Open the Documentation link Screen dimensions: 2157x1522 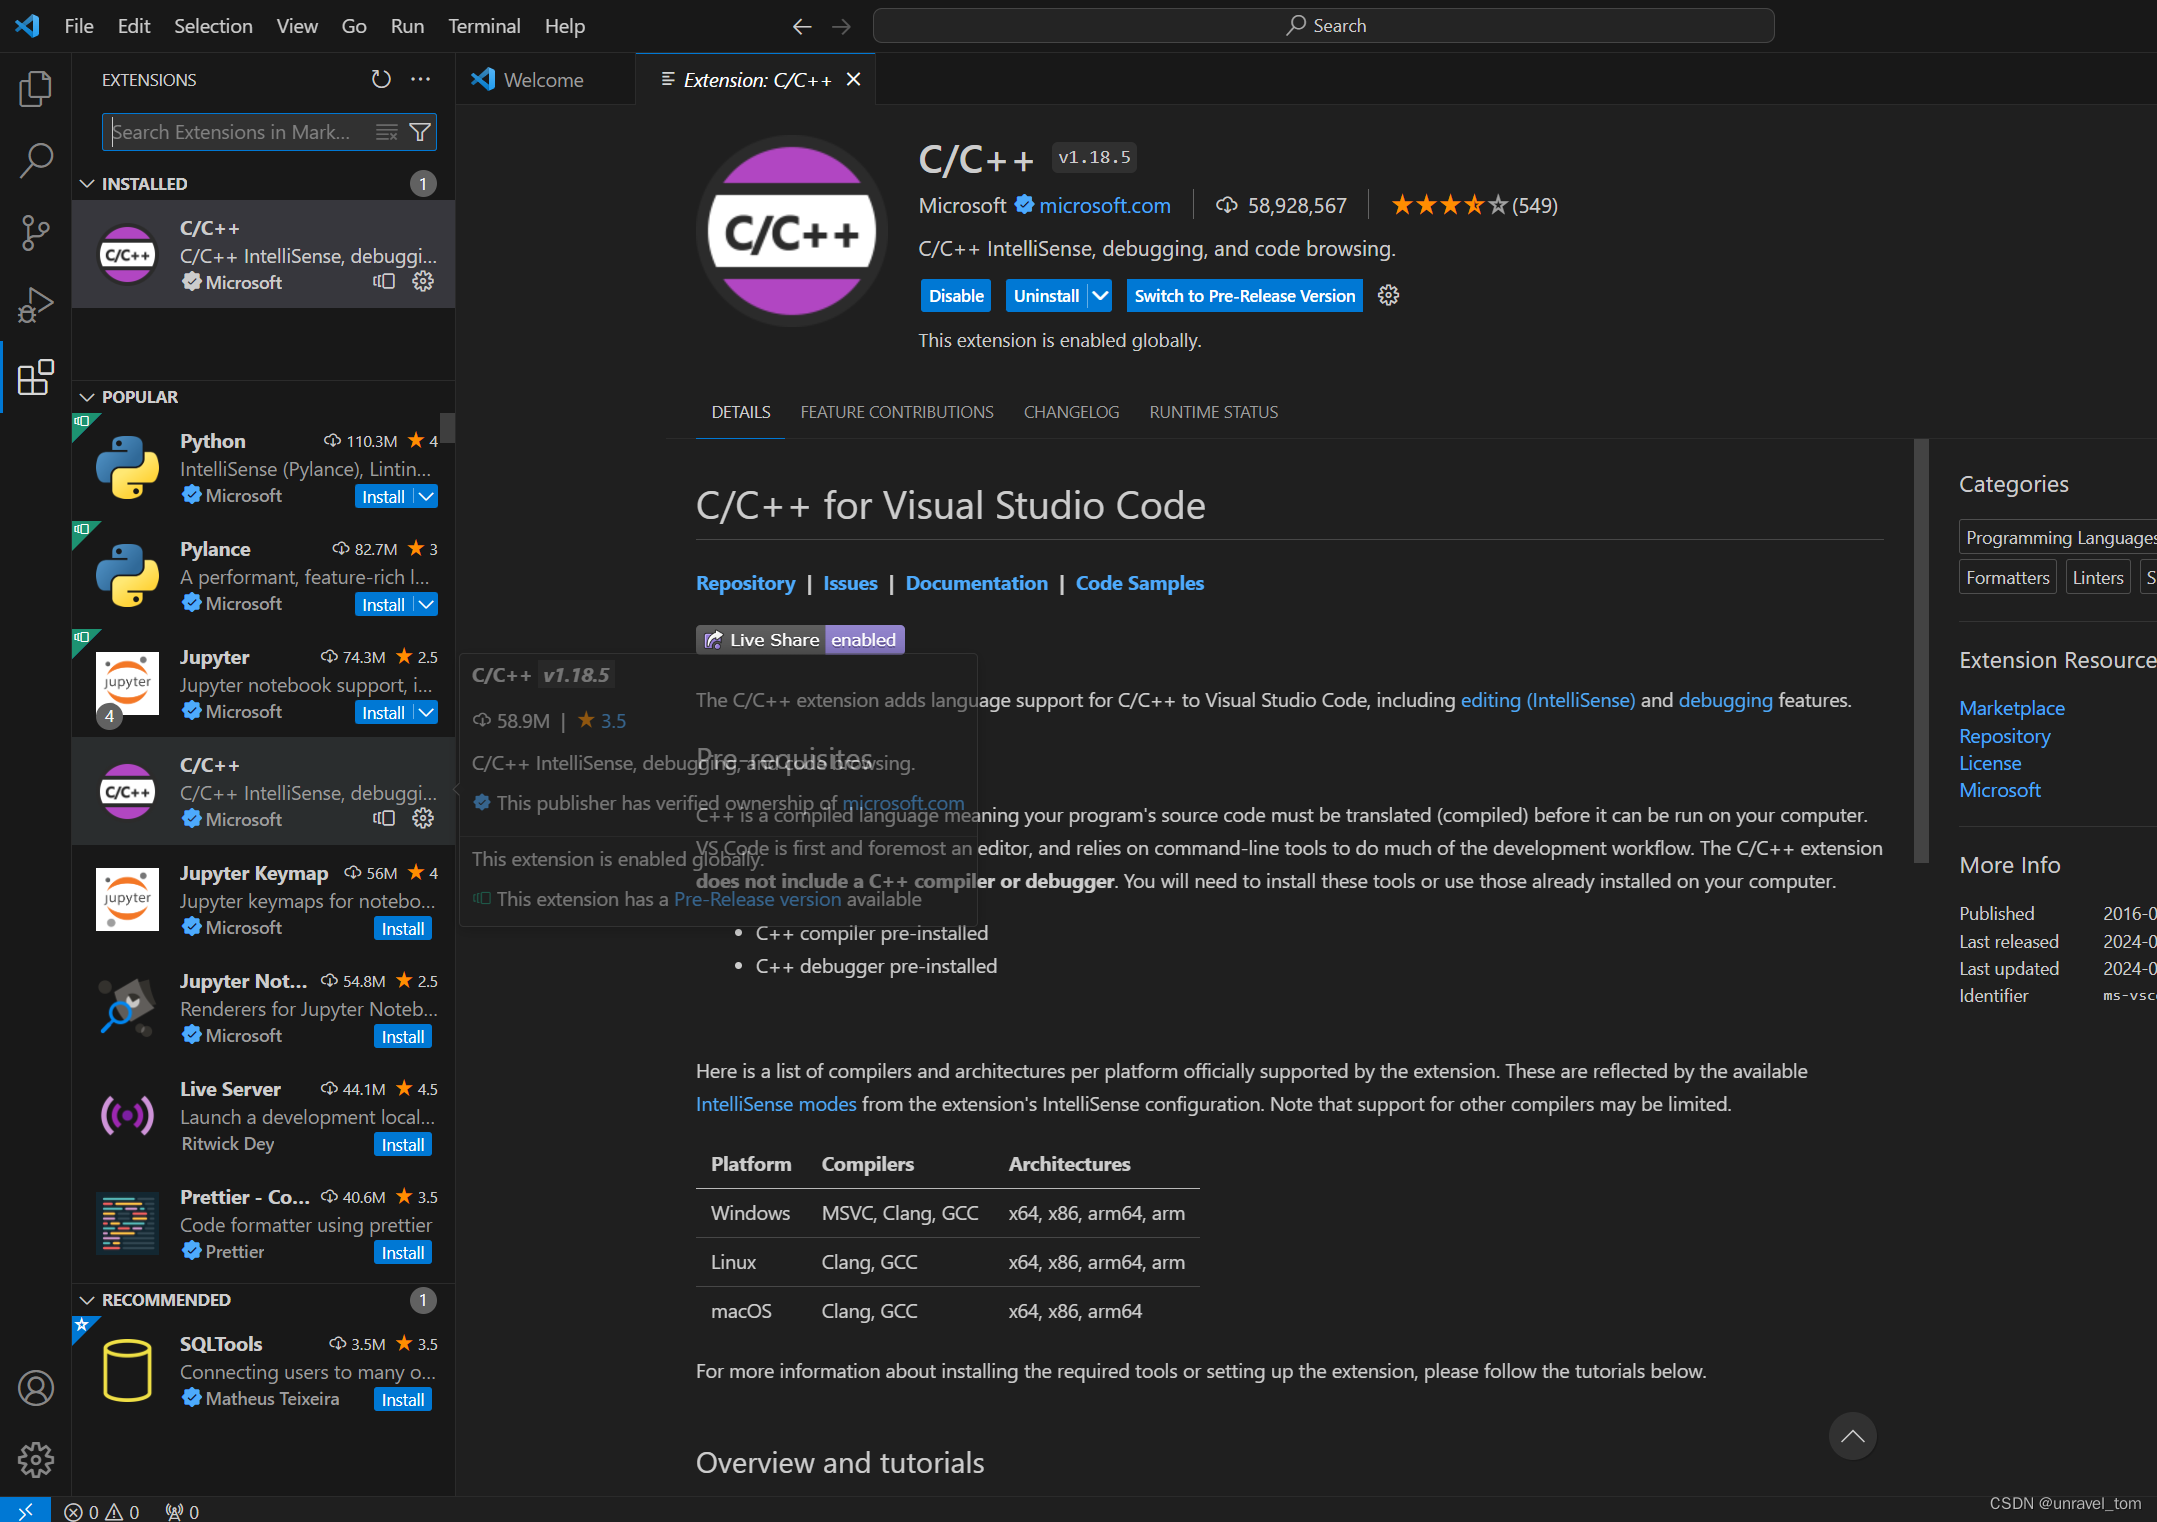pyautogui.click(x=976, y=583)
